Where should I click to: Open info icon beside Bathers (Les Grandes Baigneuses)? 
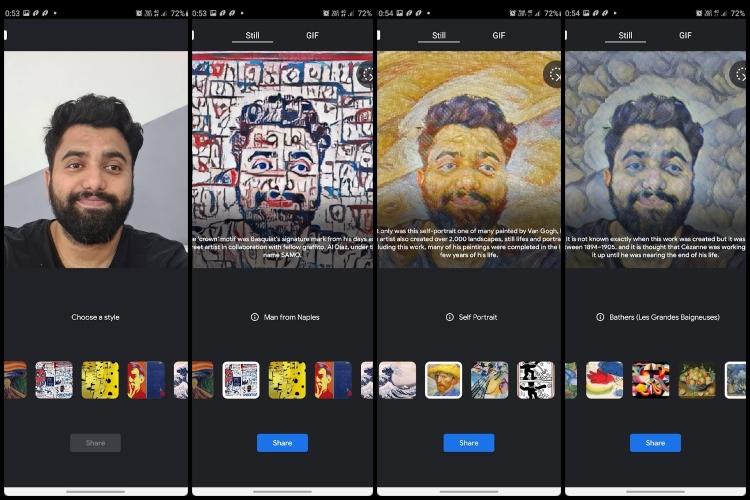[600, 317]
